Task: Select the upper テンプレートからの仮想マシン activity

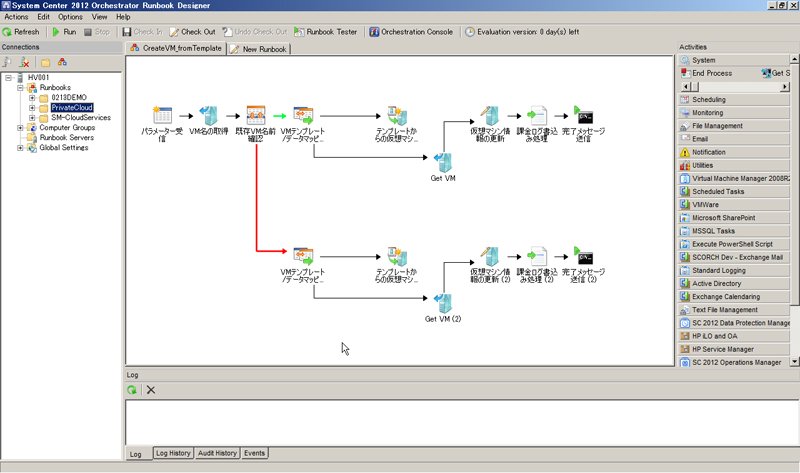Action: (x=397, y=115)
